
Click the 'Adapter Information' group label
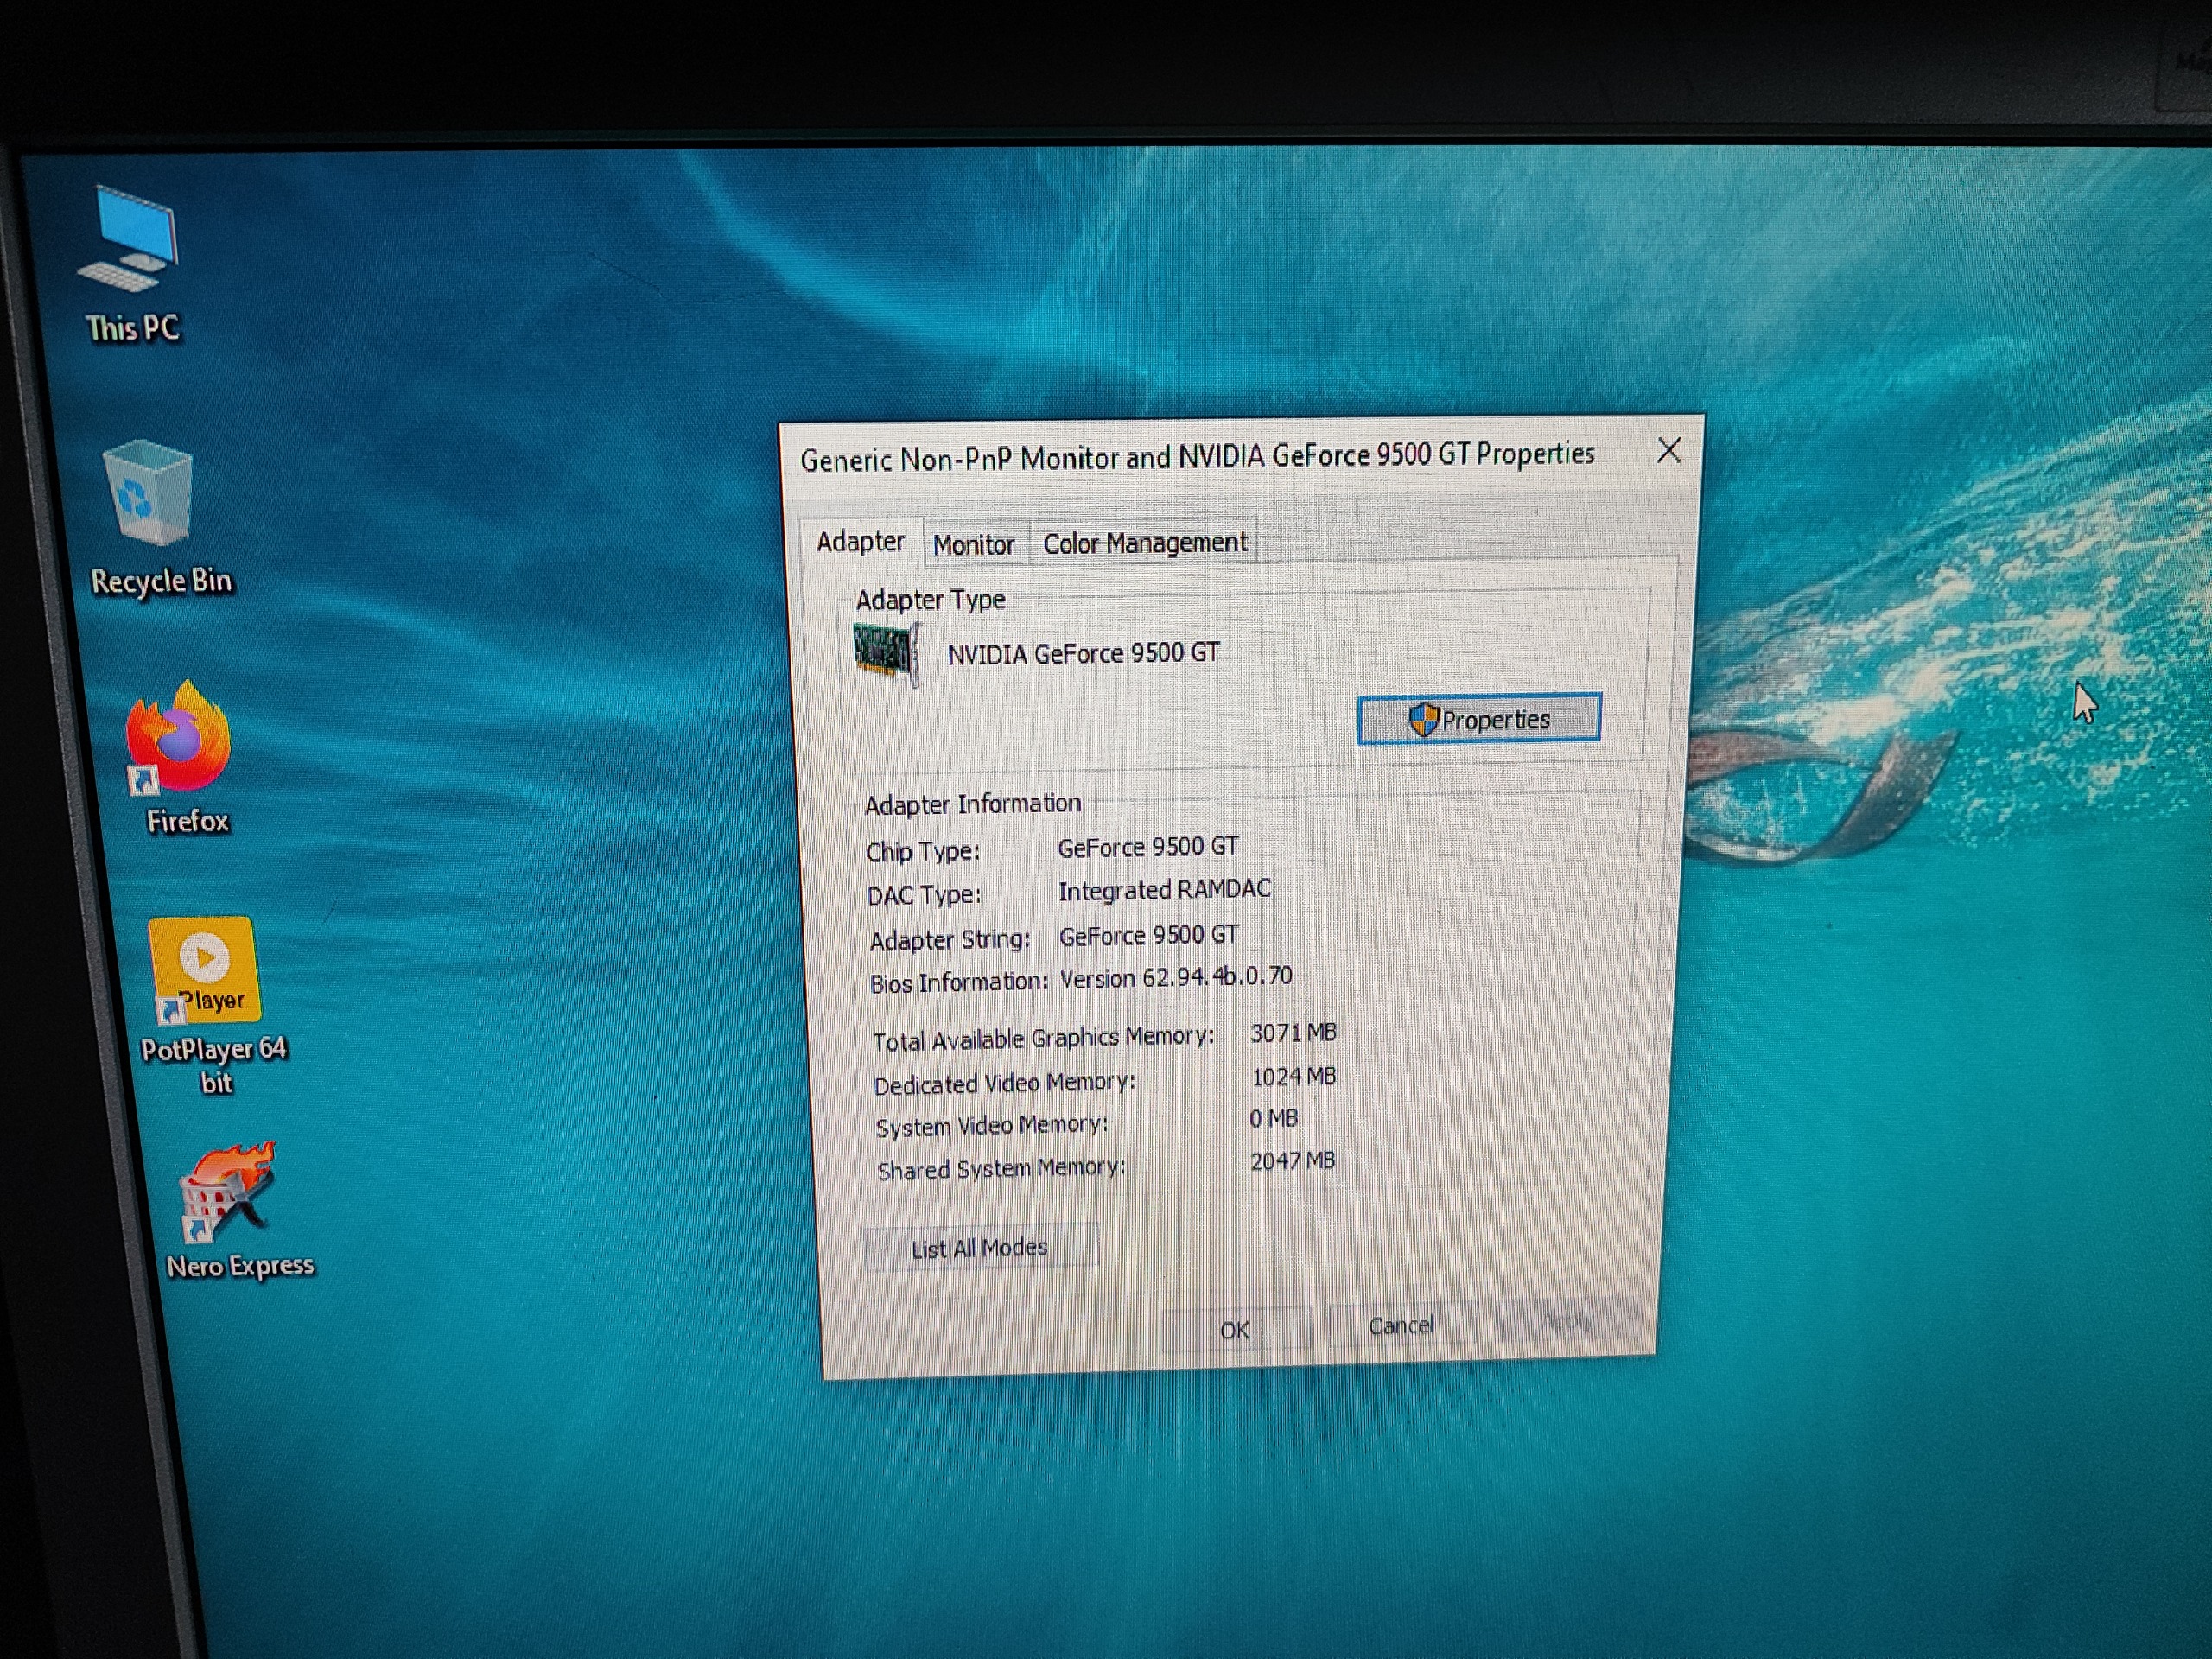[972, 804]
